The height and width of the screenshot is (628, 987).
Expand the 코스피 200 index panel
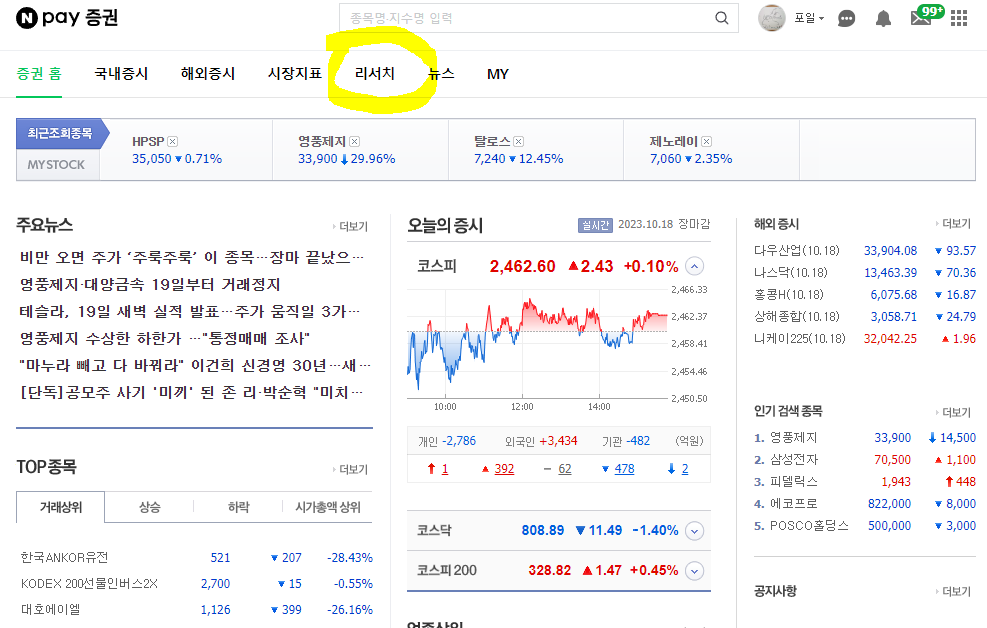694,571
